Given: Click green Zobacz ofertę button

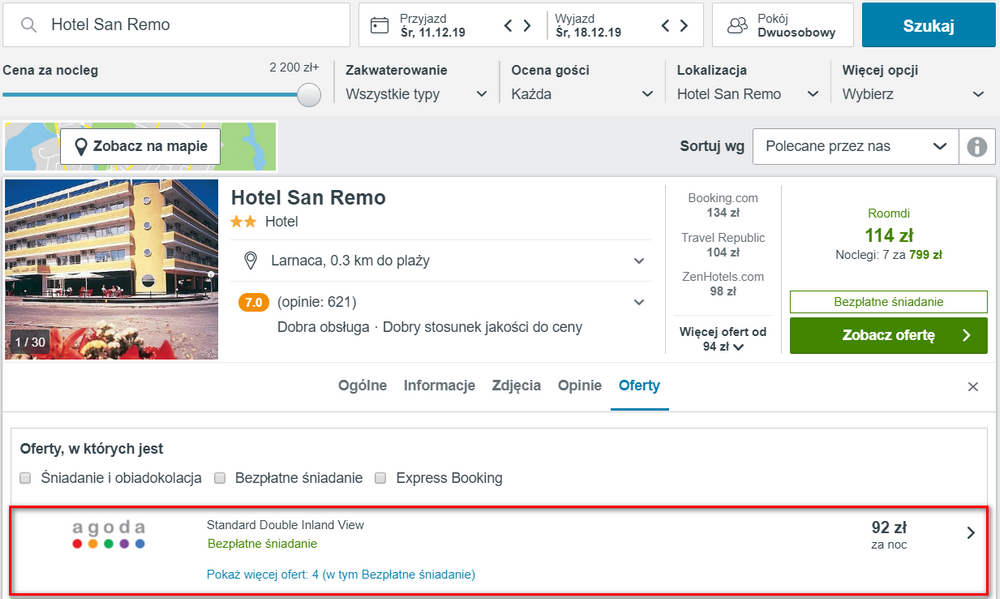Looking at the screenshot, I should click(x=888, y=336).
